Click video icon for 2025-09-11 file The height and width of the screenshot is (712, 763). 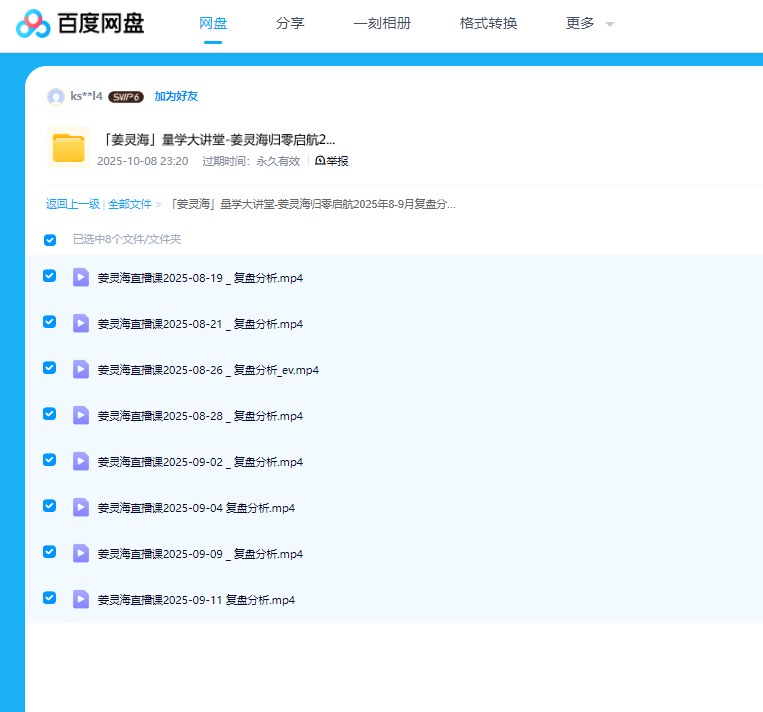(81, 599)
